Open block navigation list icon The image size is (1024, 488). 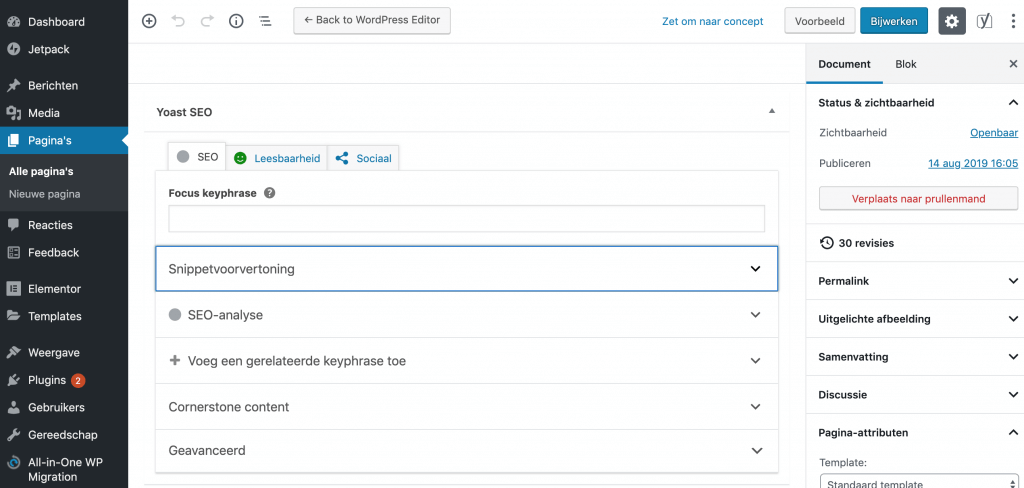pos(265,21)
